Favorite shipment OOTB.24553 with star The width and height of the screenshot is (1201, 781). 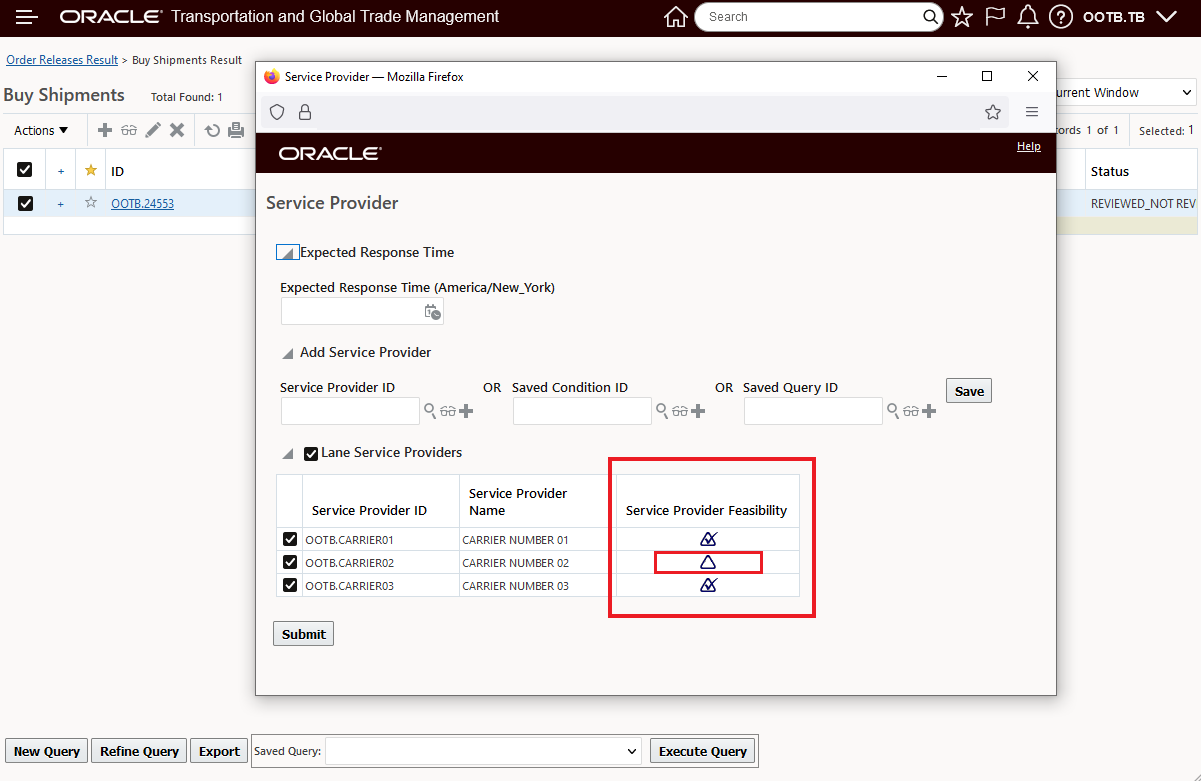coord(91,203)
